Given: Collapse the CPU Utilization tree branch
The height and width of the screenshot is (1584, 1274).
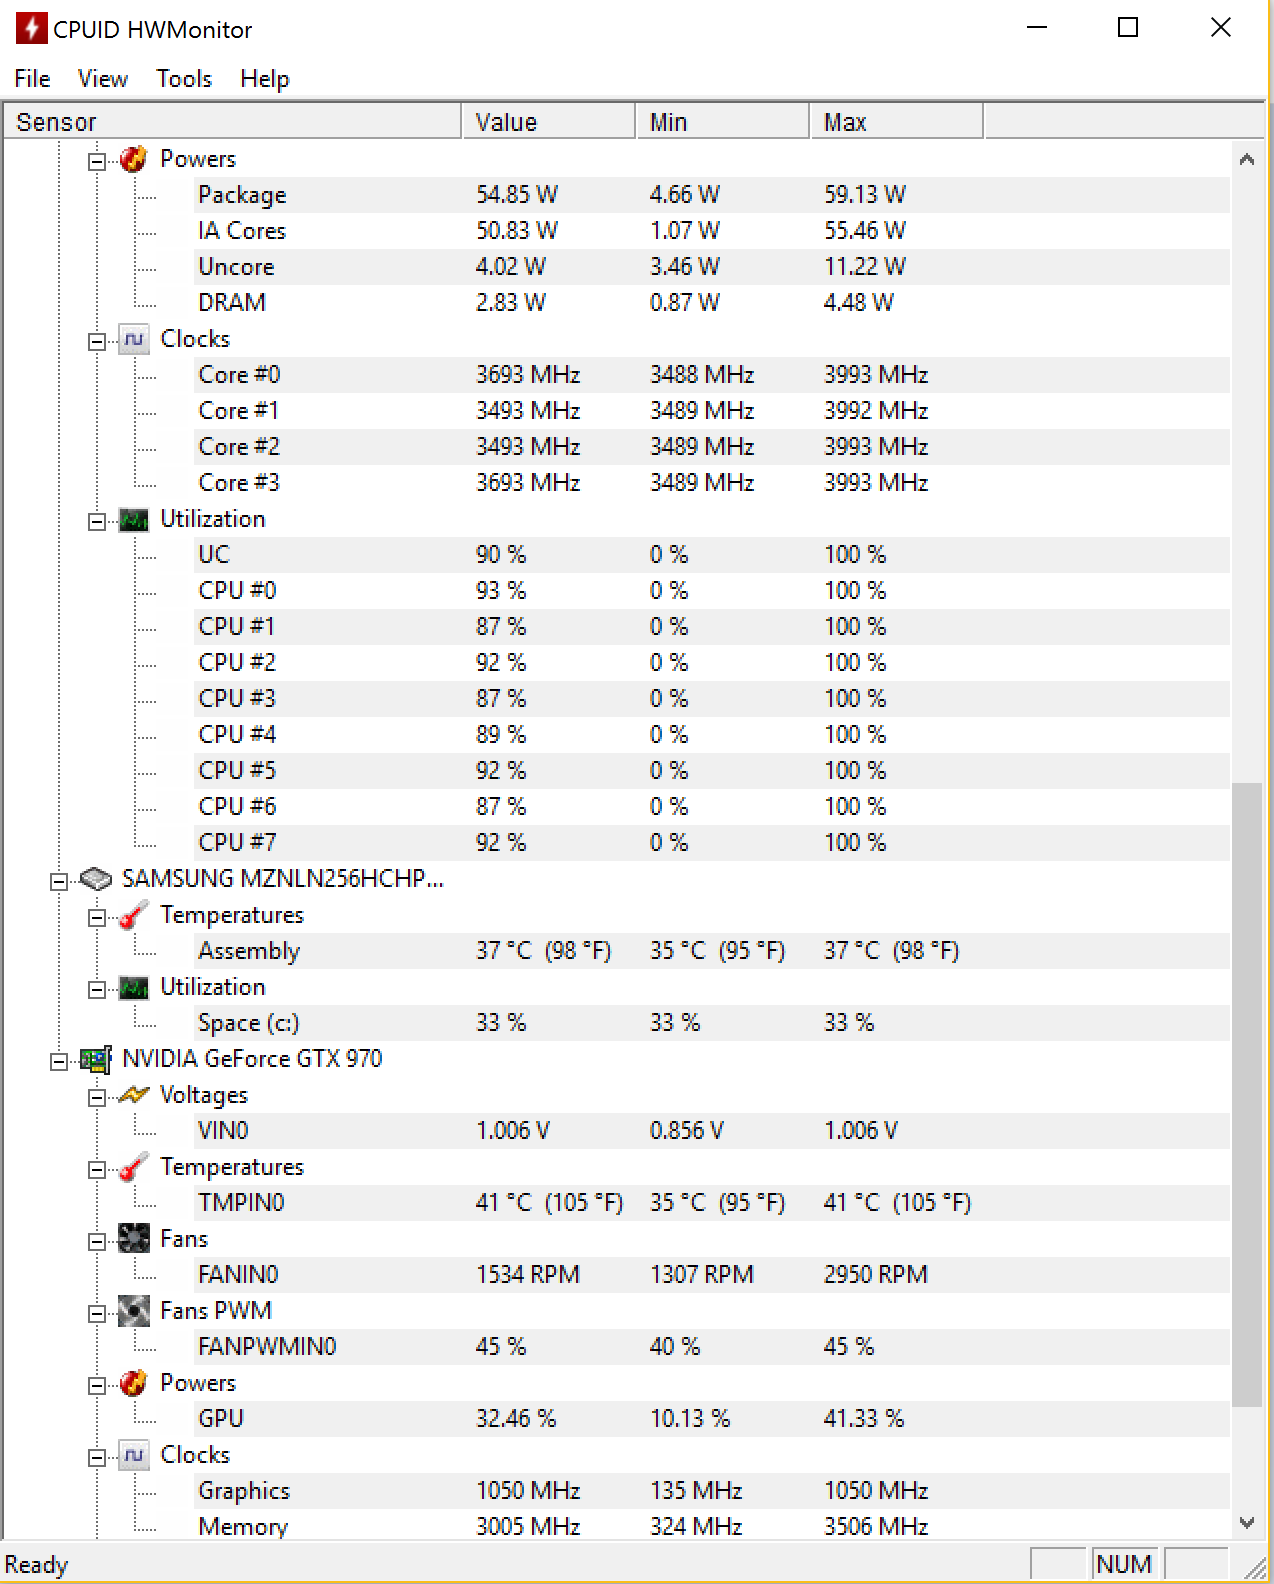Looking at the screenshot, I should click(x=97, y=521).
